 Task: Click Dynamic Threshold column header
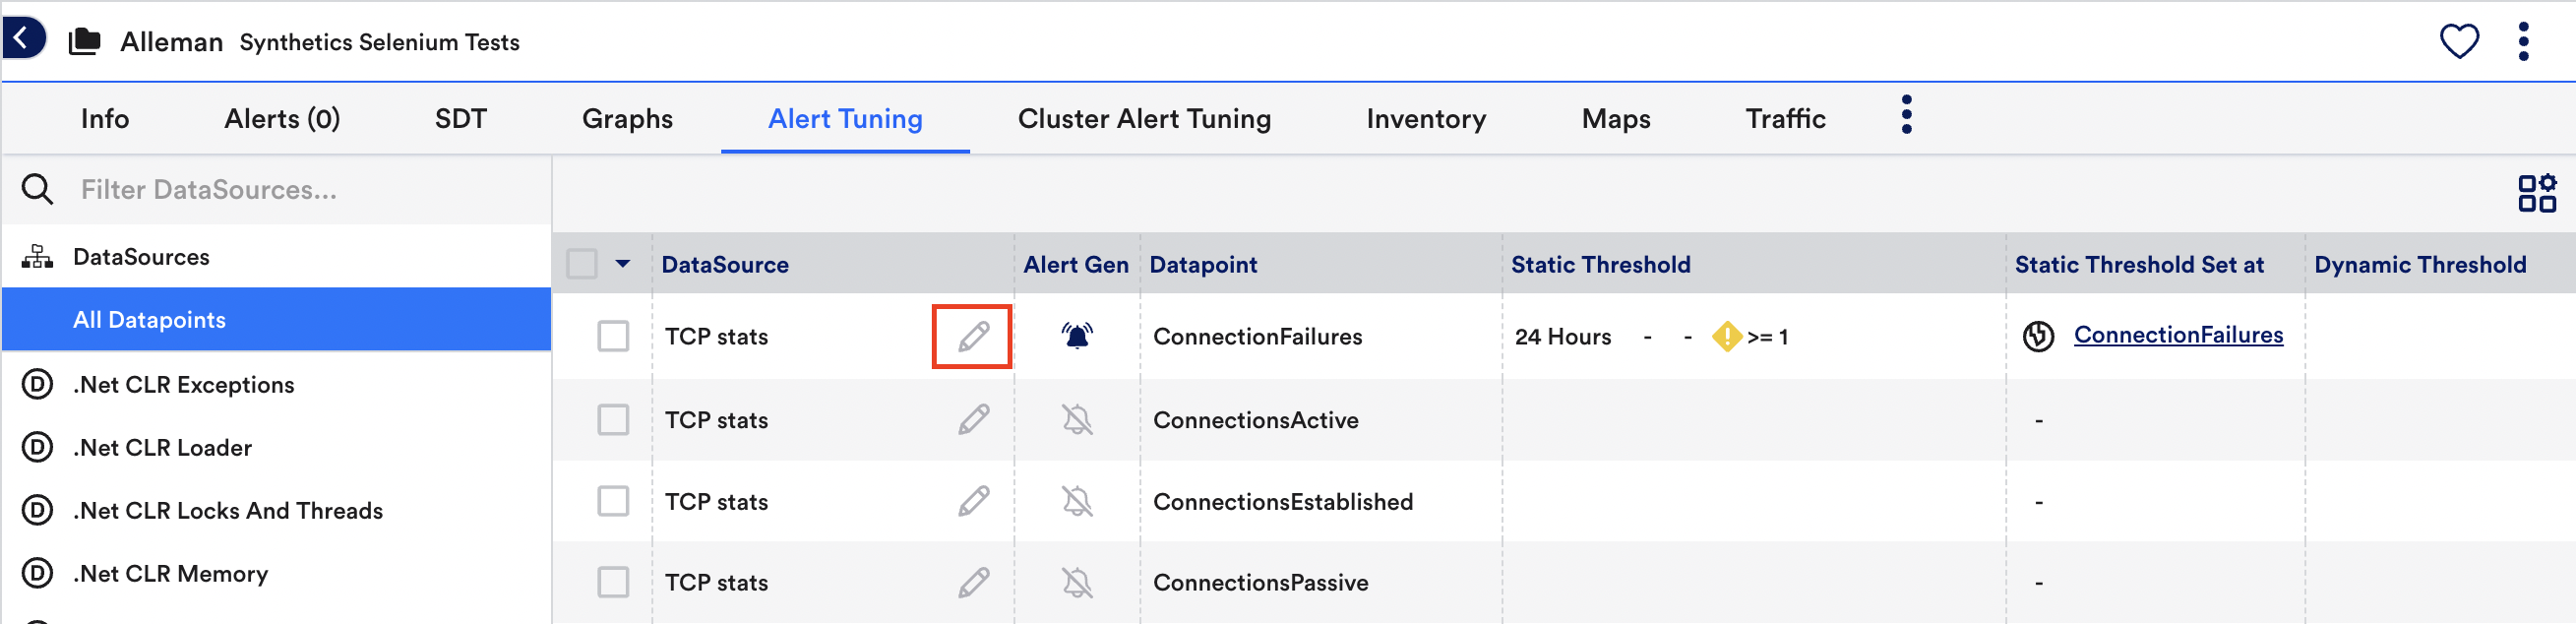(x=2420, y=264)
